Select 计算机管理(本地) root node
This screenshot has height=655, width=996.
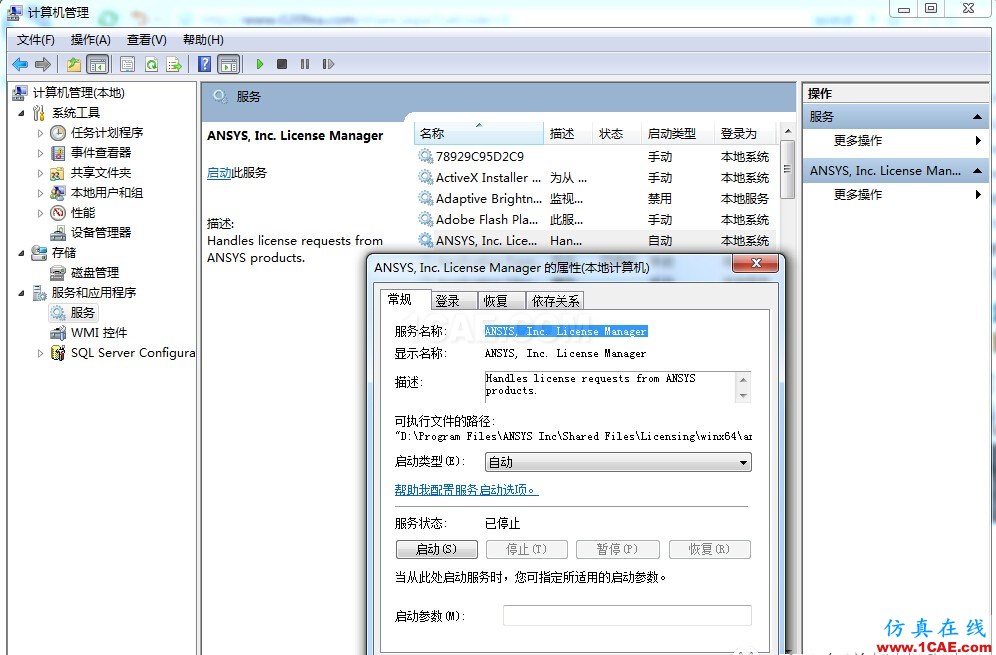[78, 93]
